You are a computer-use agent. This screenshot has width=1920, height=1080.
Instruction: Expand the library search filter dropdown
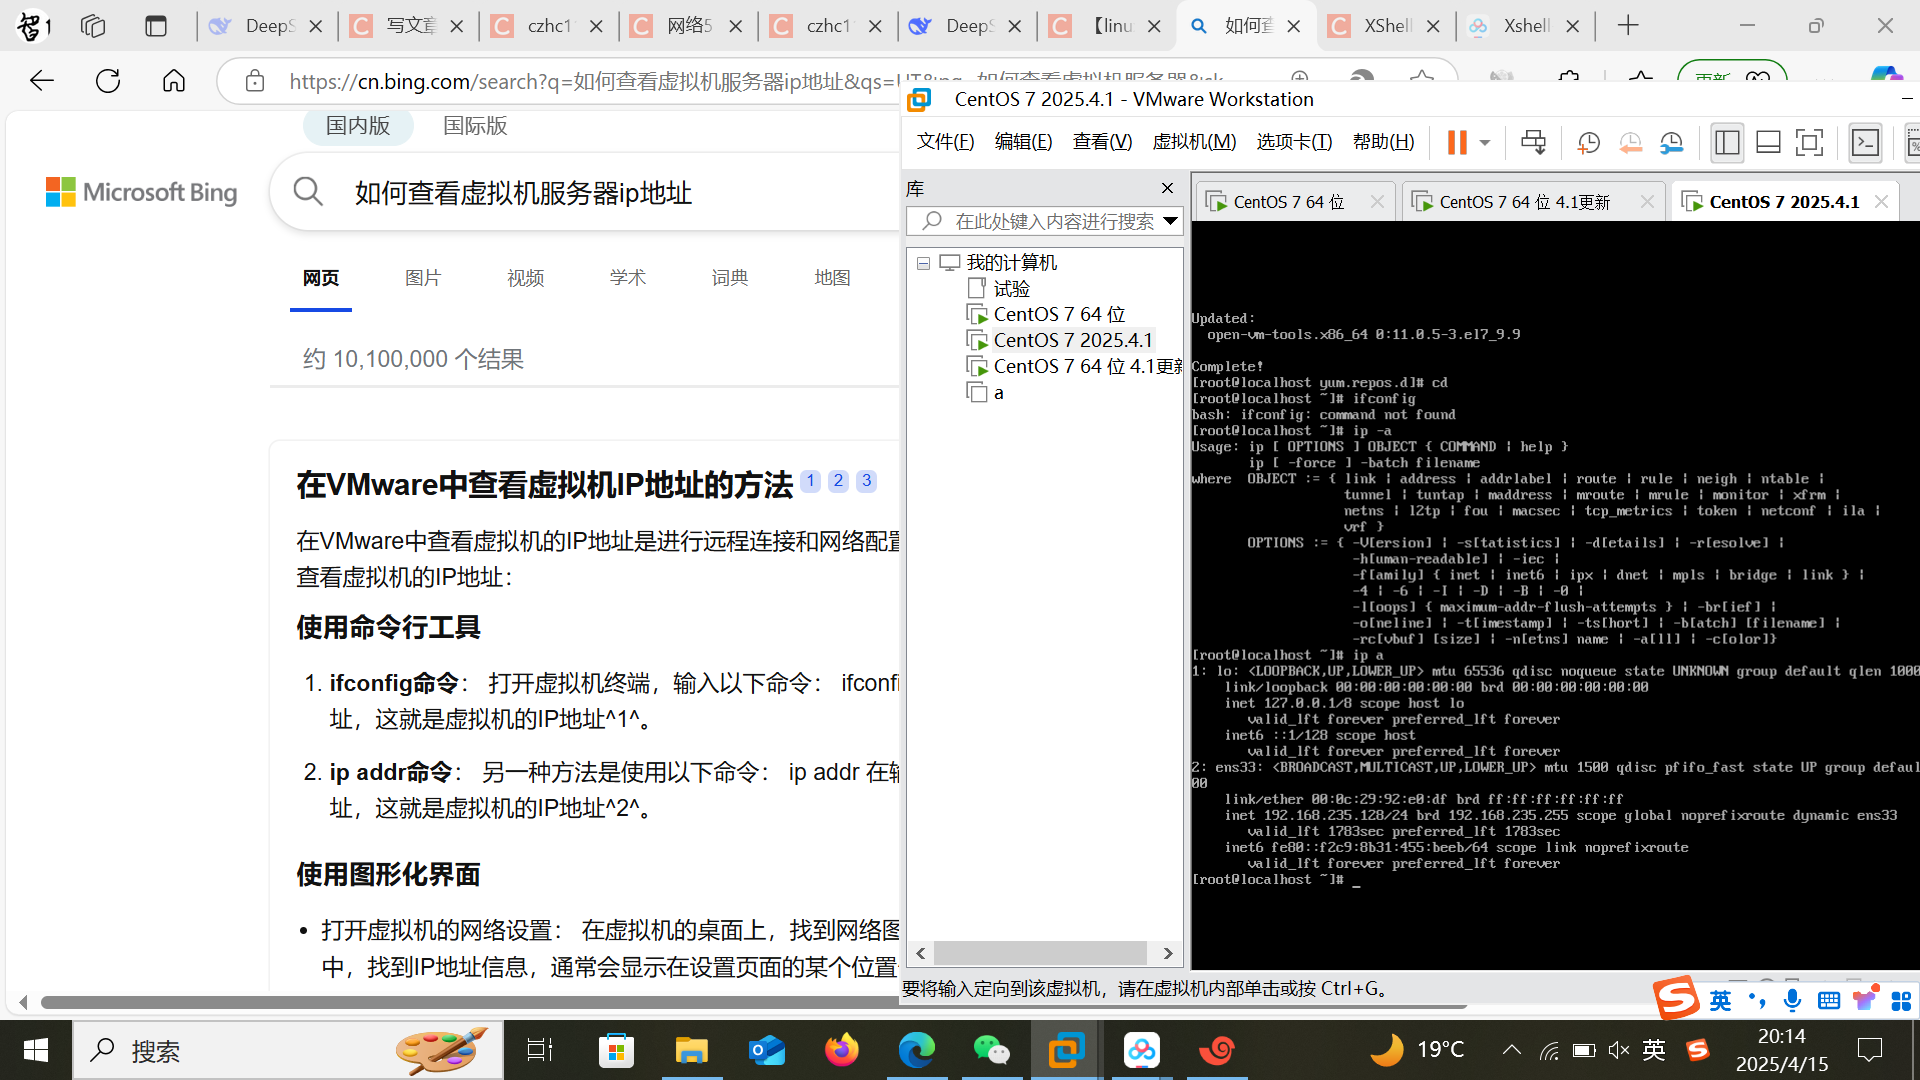point(1170,221)
